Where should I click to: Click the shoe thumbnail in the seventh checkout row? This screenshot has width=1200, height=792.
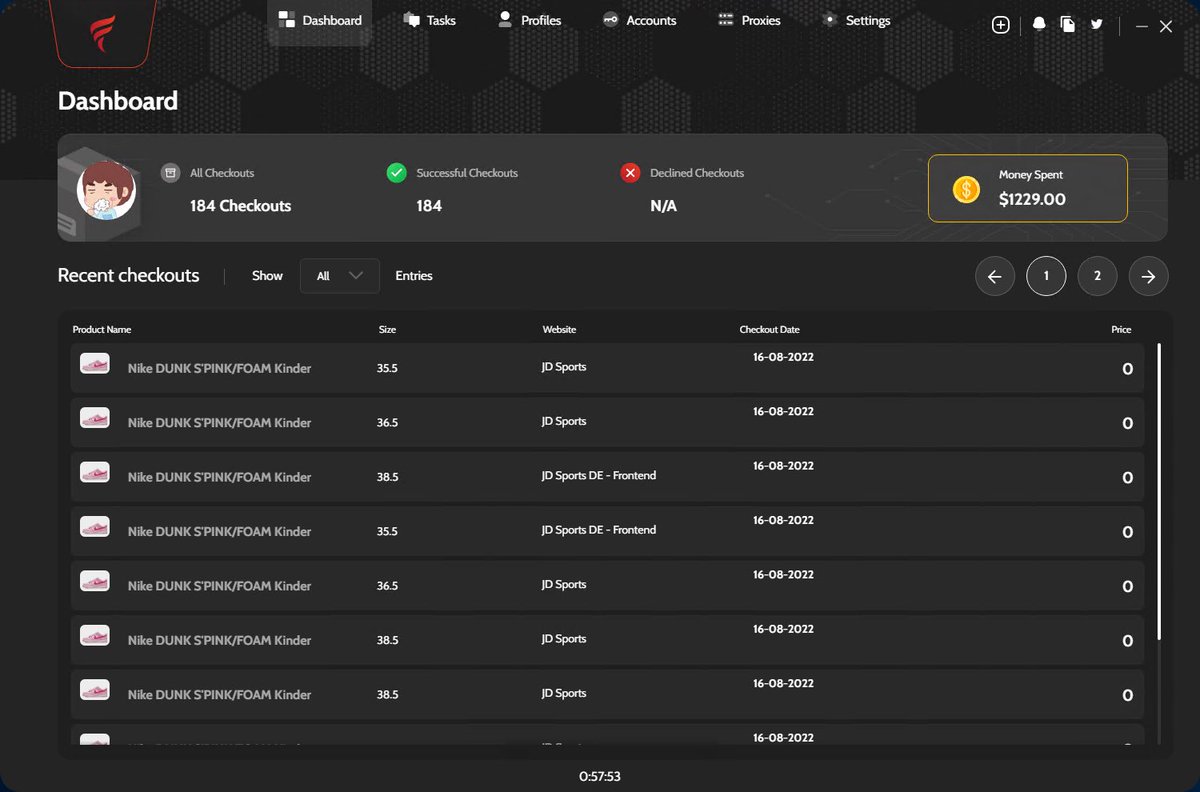tap(95, 690)
